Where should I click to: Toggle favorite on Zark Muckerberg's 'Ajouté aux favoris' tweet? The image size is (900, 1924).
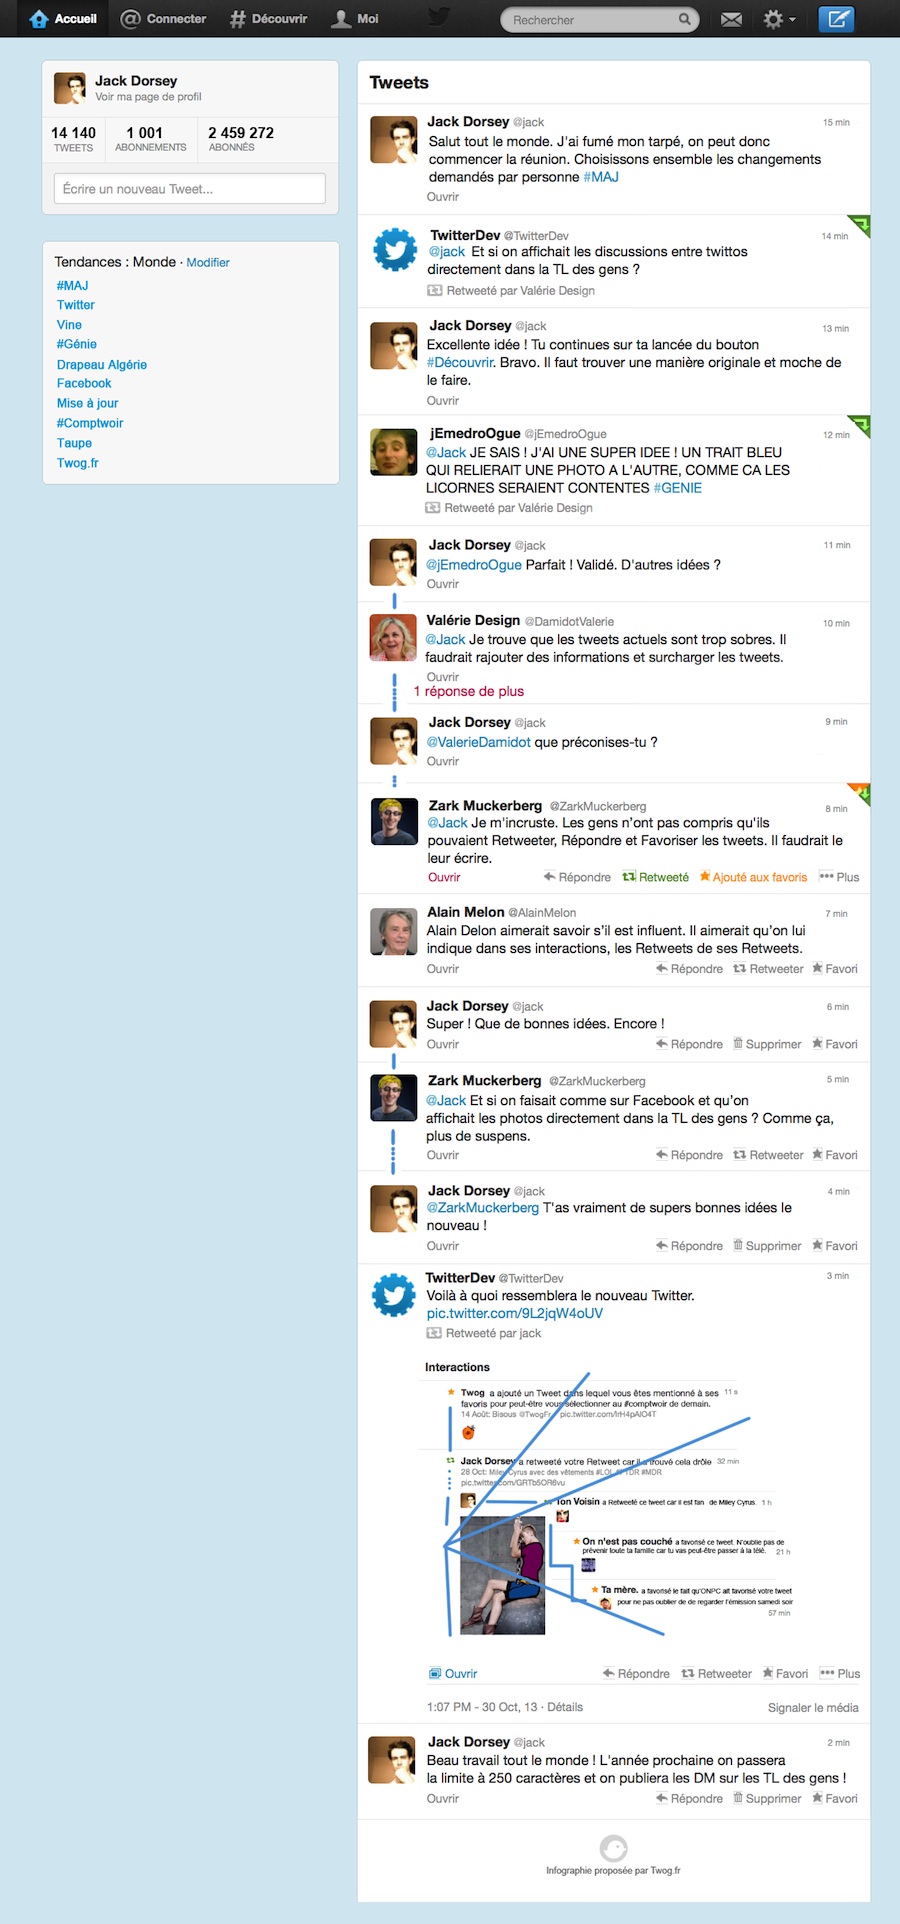pos(753,877)
